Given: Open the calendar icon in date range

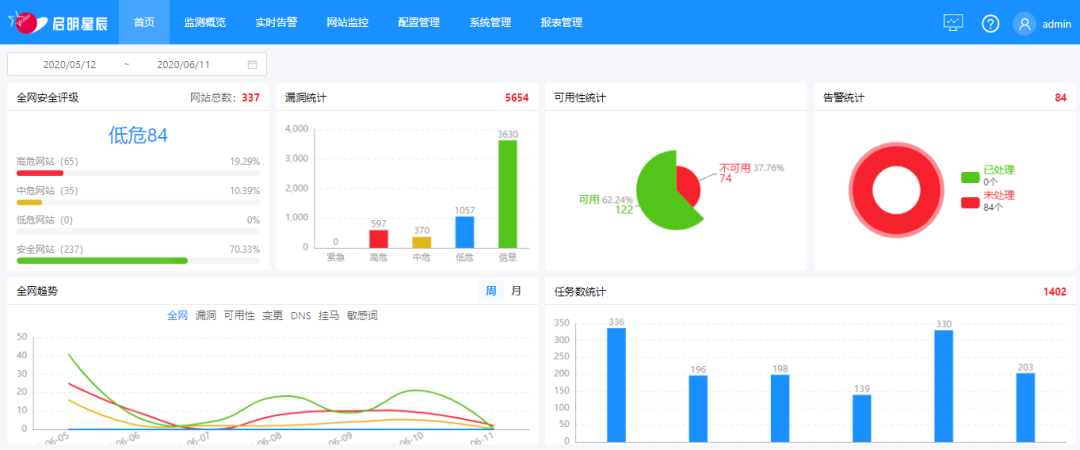Looking at the screenshot, I should tap(252, 64).
